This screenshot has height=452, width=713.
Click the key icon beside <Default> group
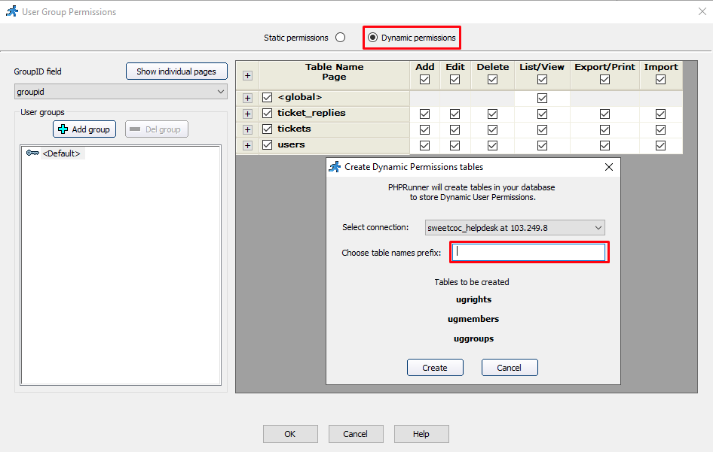coord(32,153)
